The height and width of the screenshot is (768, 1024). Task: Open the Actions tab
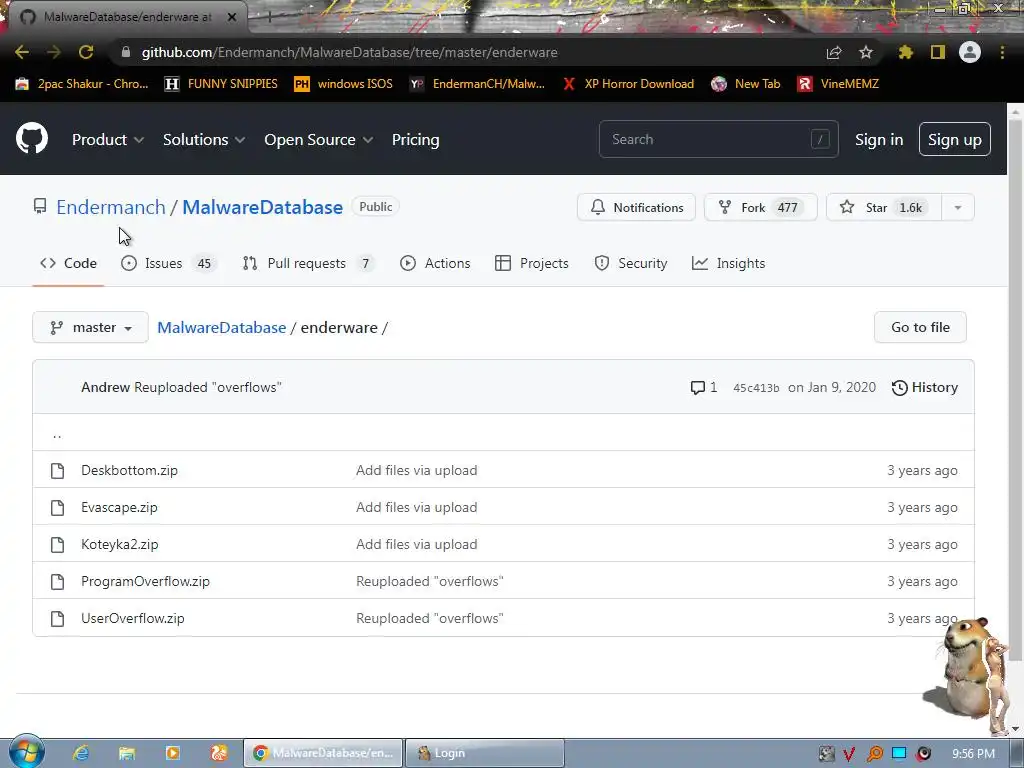(x=435, y=263)
